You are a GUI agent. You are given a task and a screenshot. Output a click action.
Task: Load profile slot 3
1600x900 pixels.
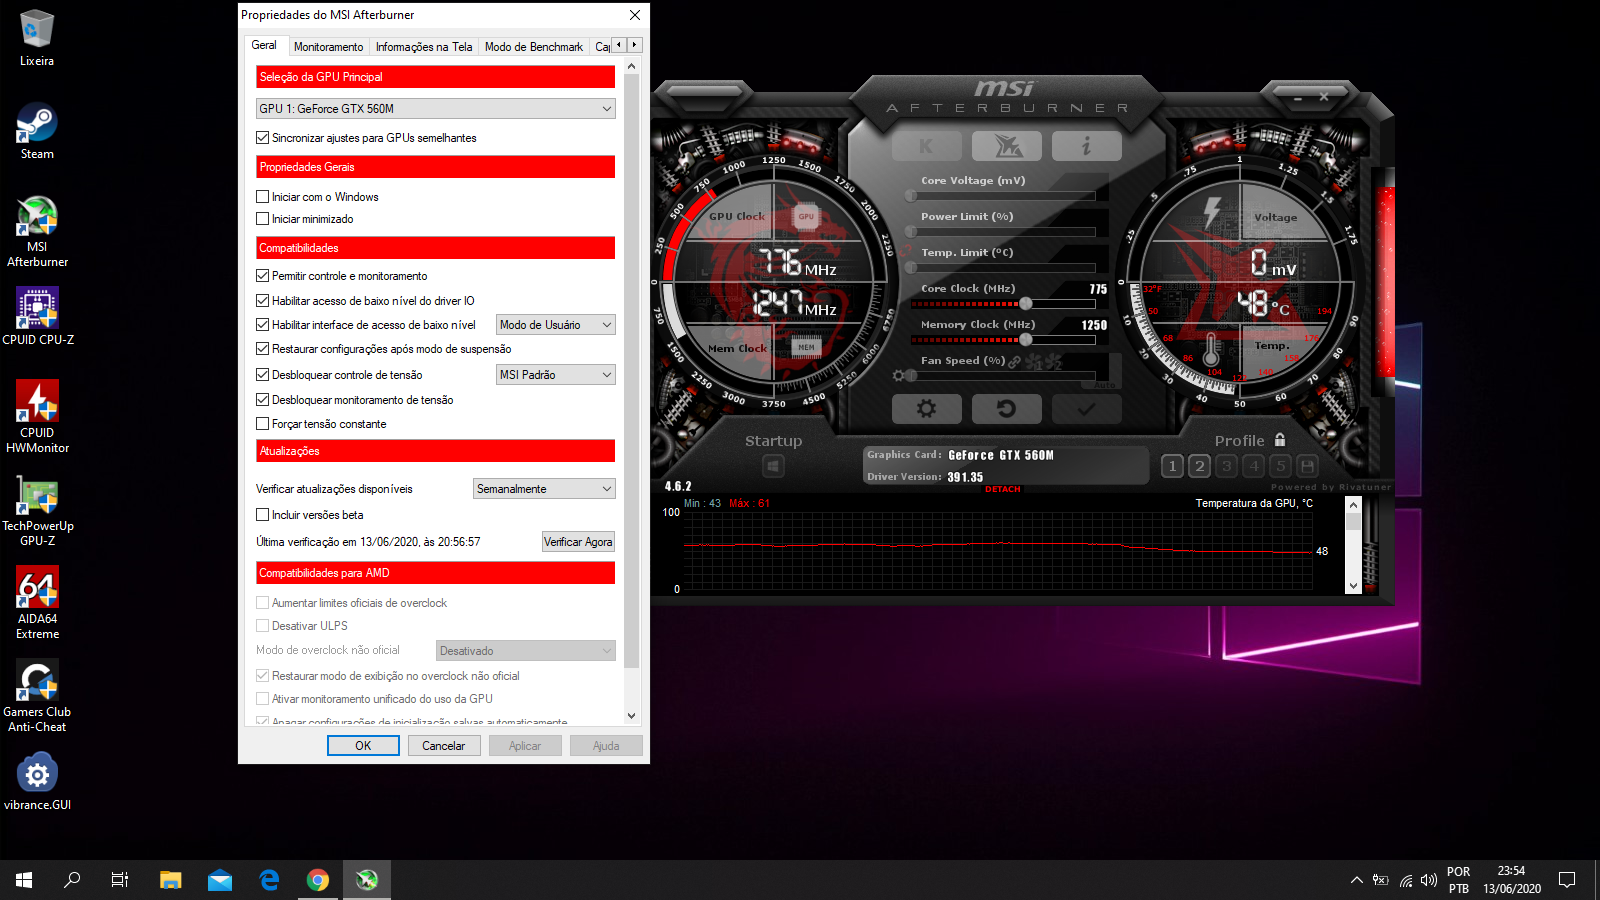click(x=1227, y=466)
